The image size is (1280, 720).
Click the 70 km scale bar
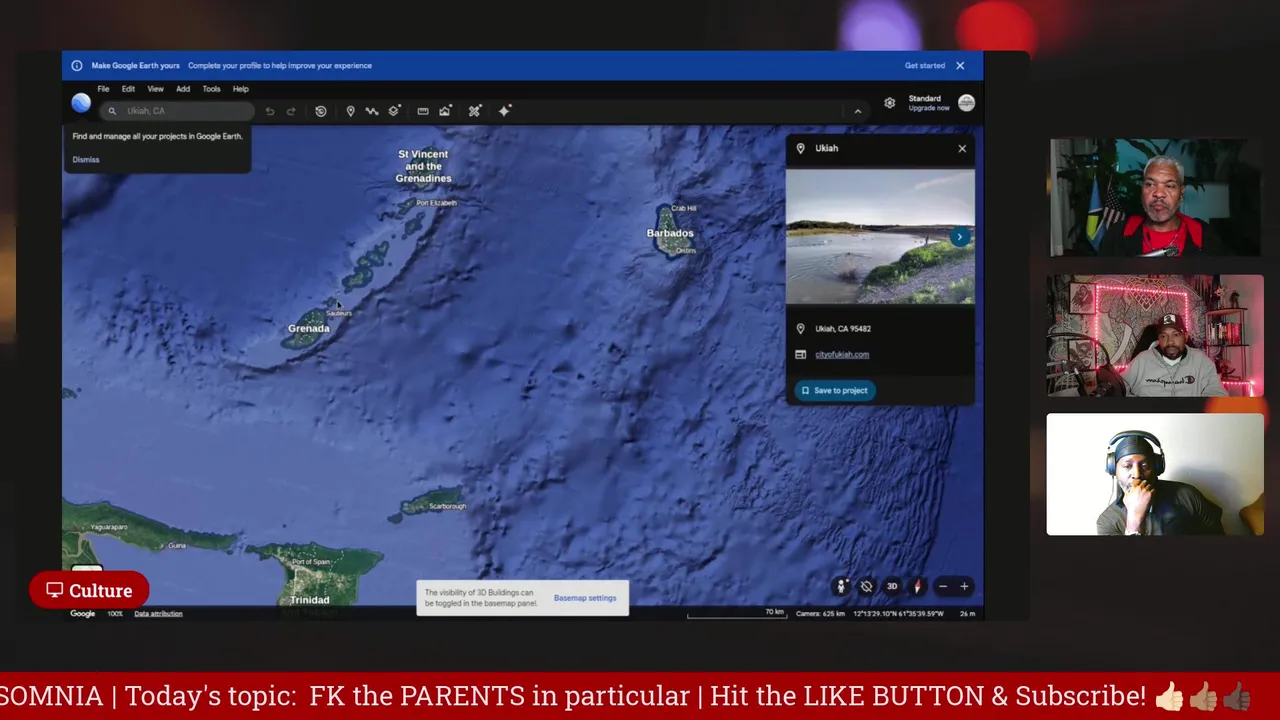pos(737,613)
